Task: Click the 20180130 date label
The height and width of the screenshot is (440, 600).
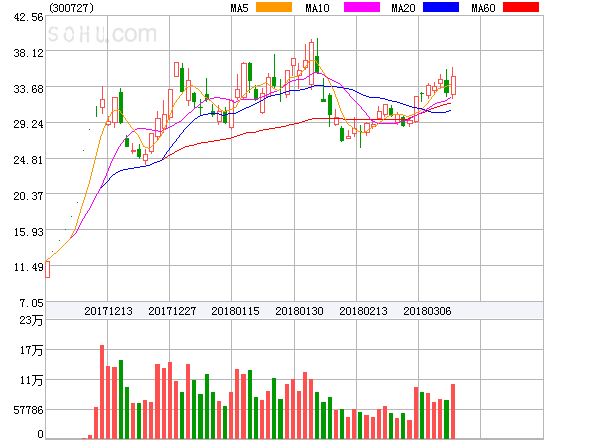Action: pos(299,311)
